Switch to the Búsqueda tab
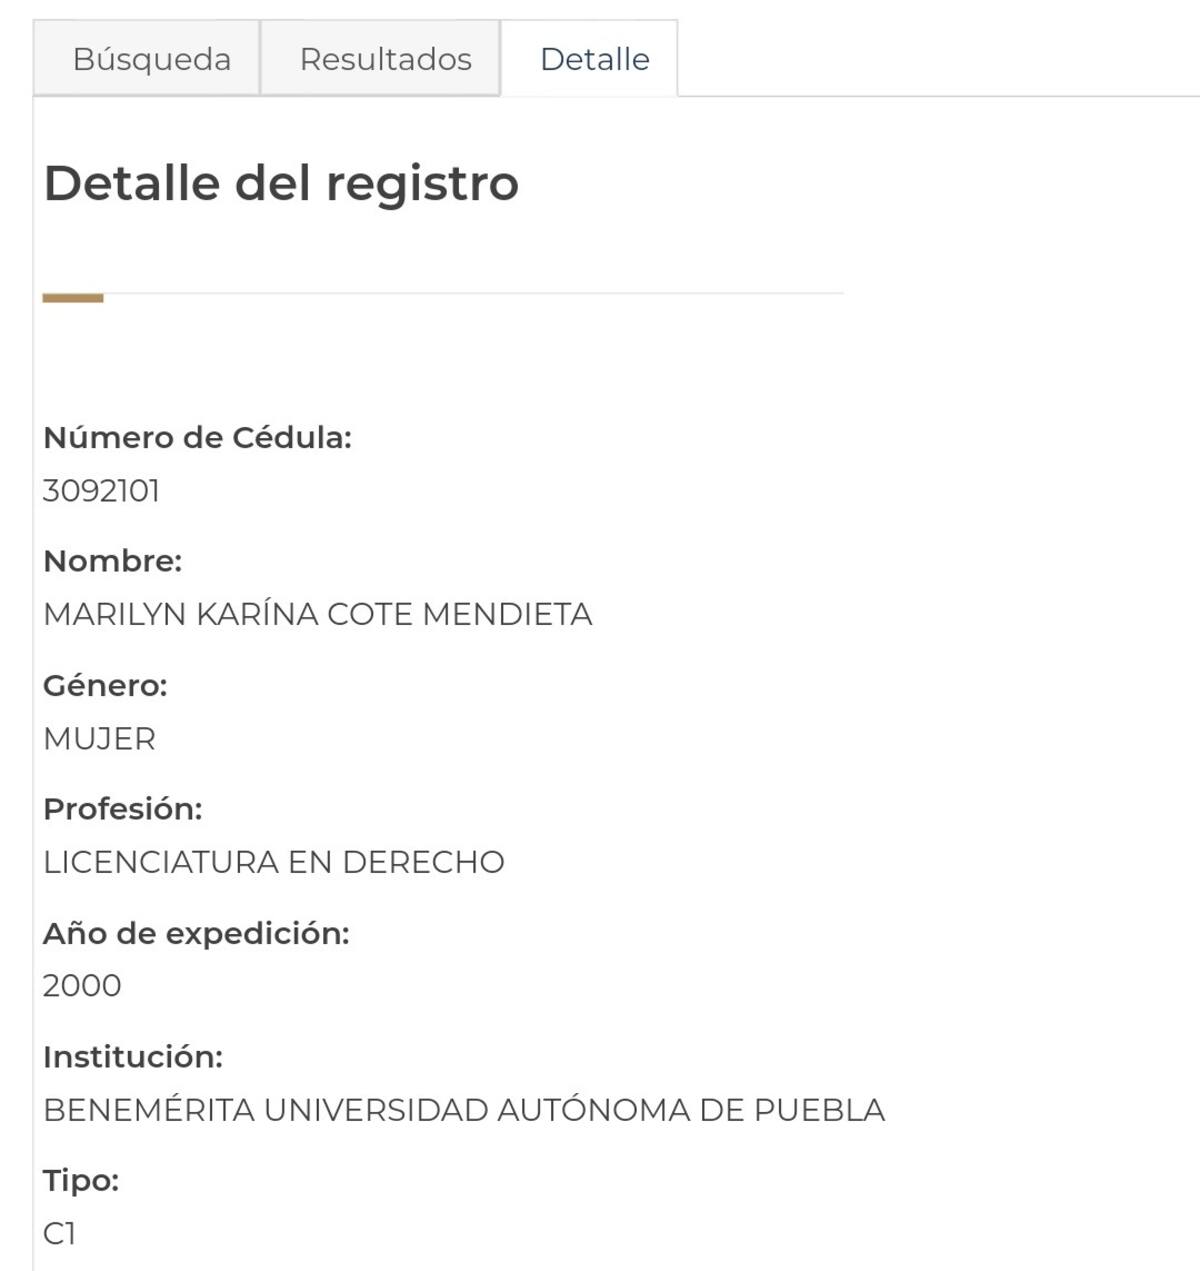Image resolution: width=1200 pixels, height=1271 pixels. [151, 59]
